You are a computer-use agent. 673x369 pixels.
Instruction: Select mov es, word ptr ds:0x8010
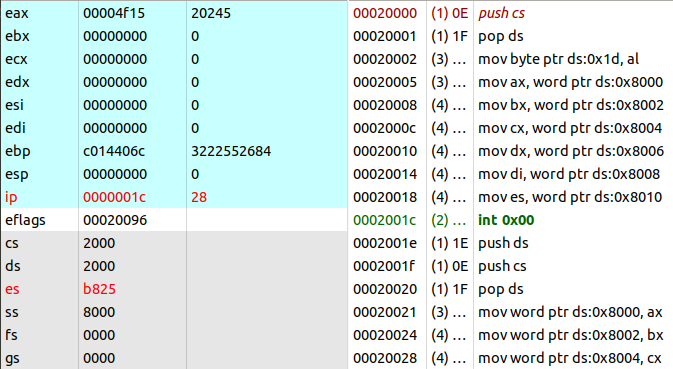570,197
